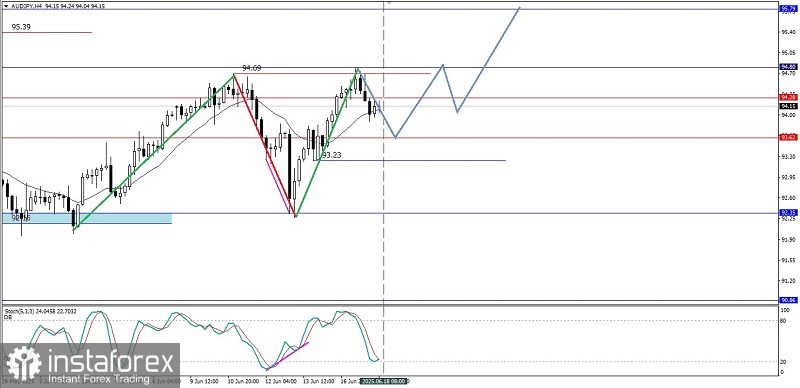Click the black 94.15 current price tag

click(788, 106)
